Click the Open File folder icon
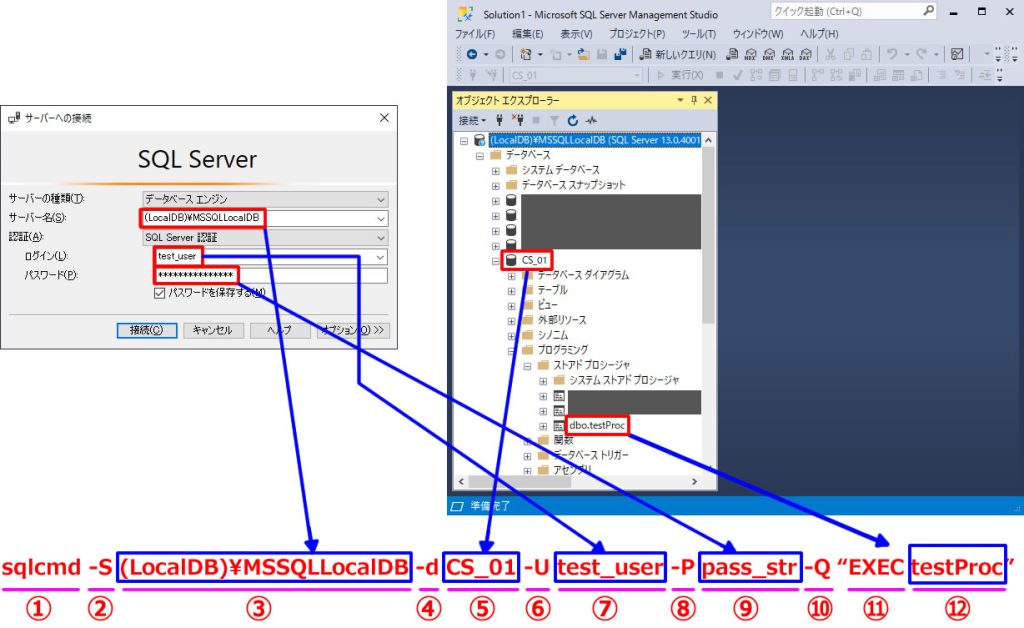 [x=584, y=54]
